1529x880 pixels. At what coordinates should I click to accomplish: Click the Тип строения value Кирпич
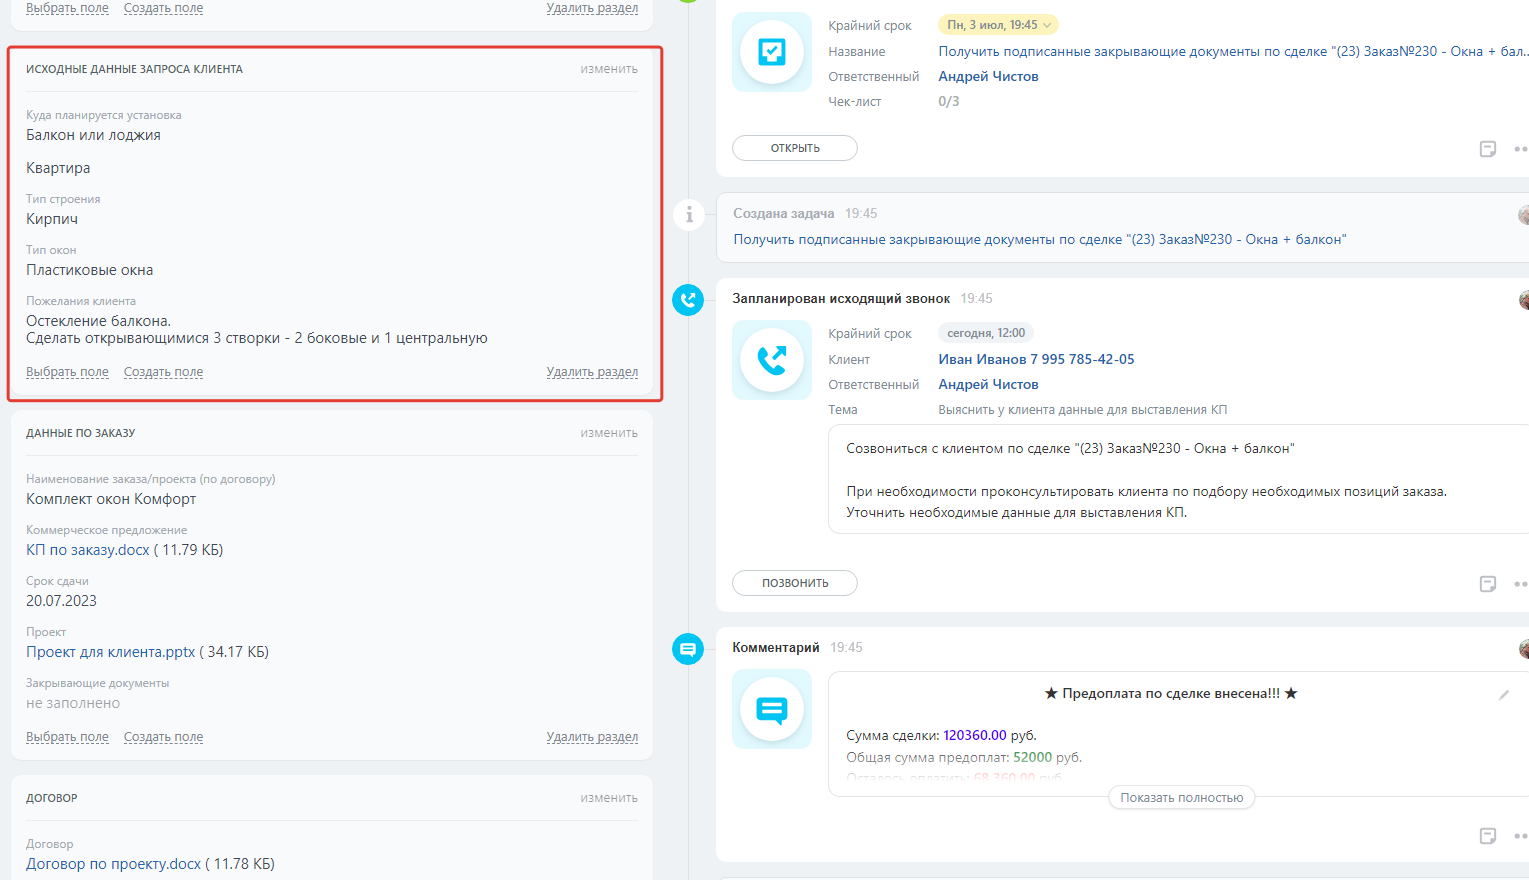pyautogui.click(x=52, y=219)
